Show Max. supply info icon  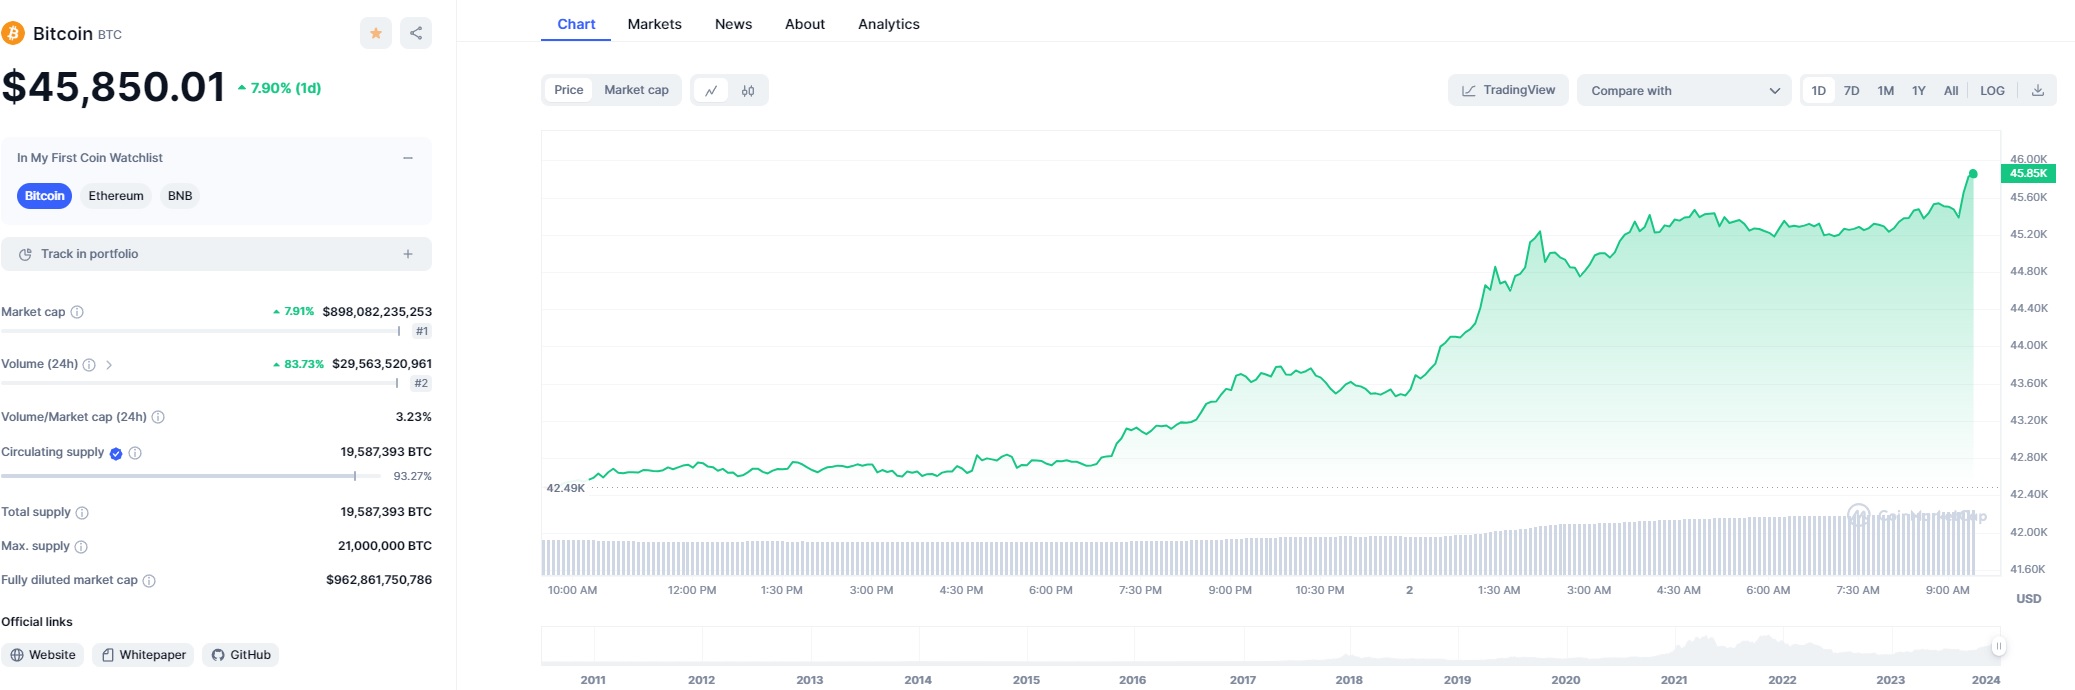click(81, 547)
